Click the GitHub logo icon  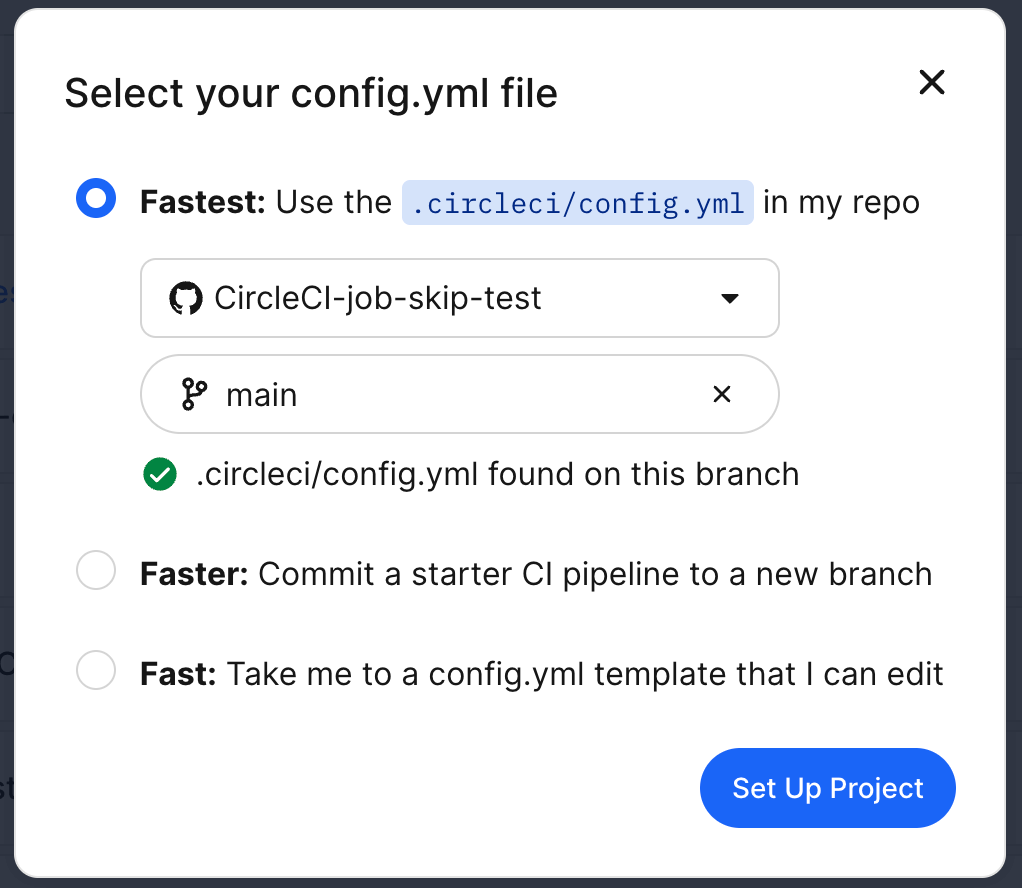pyautogui.click(x=186, y=298)
